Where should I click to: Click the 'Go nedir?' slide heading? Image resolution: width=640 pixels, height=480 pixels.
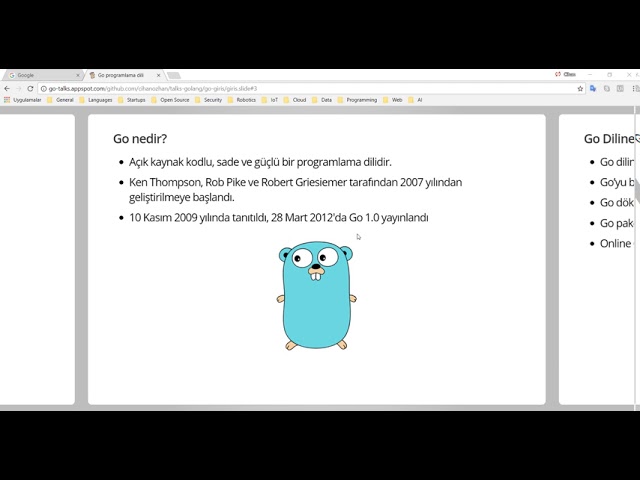[x=140, y=139]
